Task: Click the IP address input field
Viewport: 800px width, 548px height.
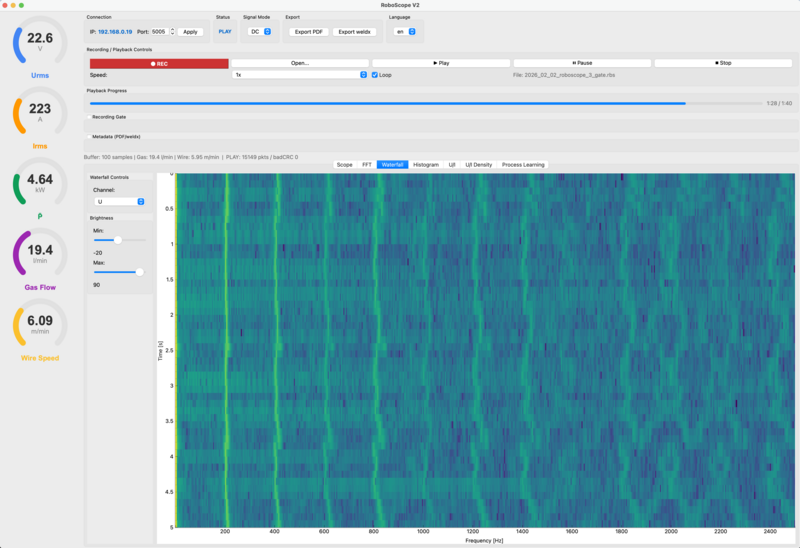Action: click(x=114, y=32)
